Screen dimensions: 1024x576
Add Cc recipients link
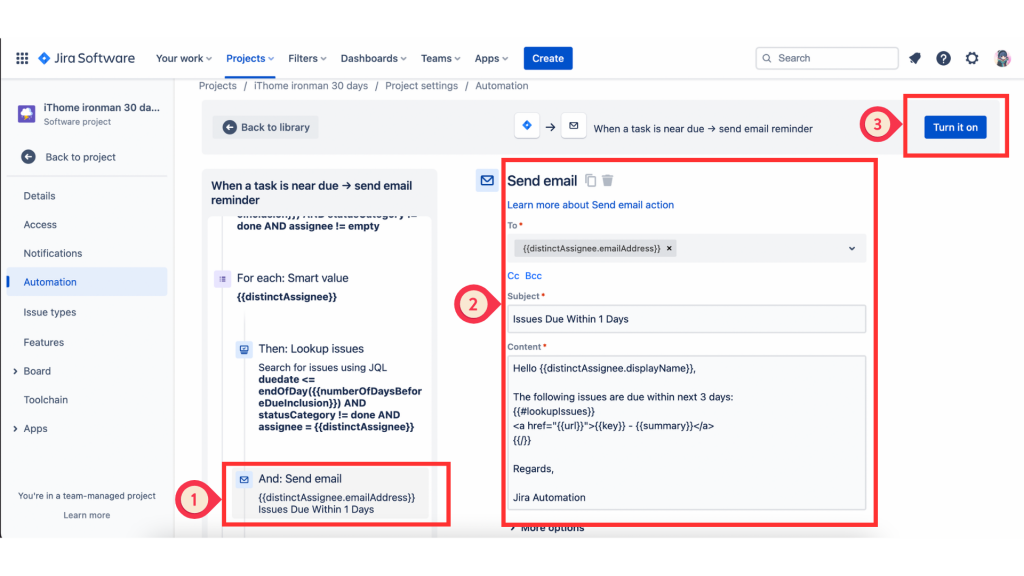(x=513, y=276)
